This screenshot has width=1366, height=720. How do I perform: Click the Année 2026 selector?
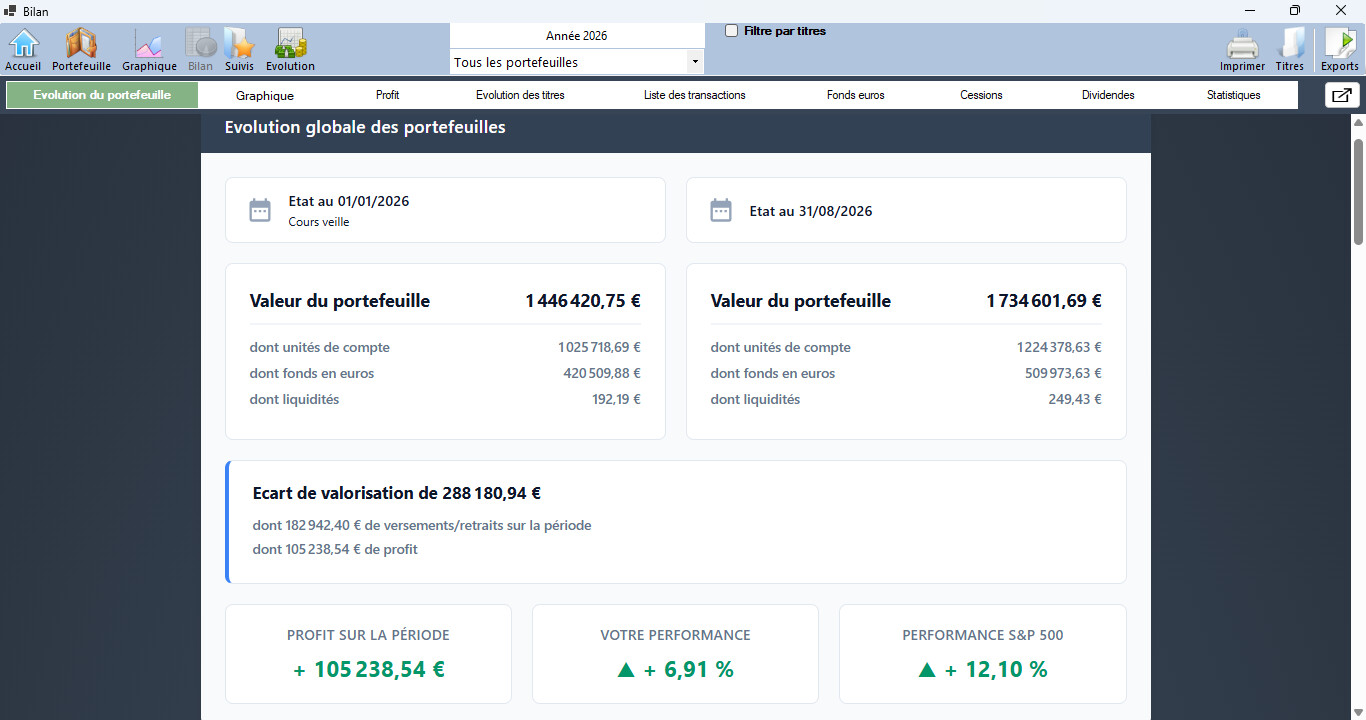point(577,35)
